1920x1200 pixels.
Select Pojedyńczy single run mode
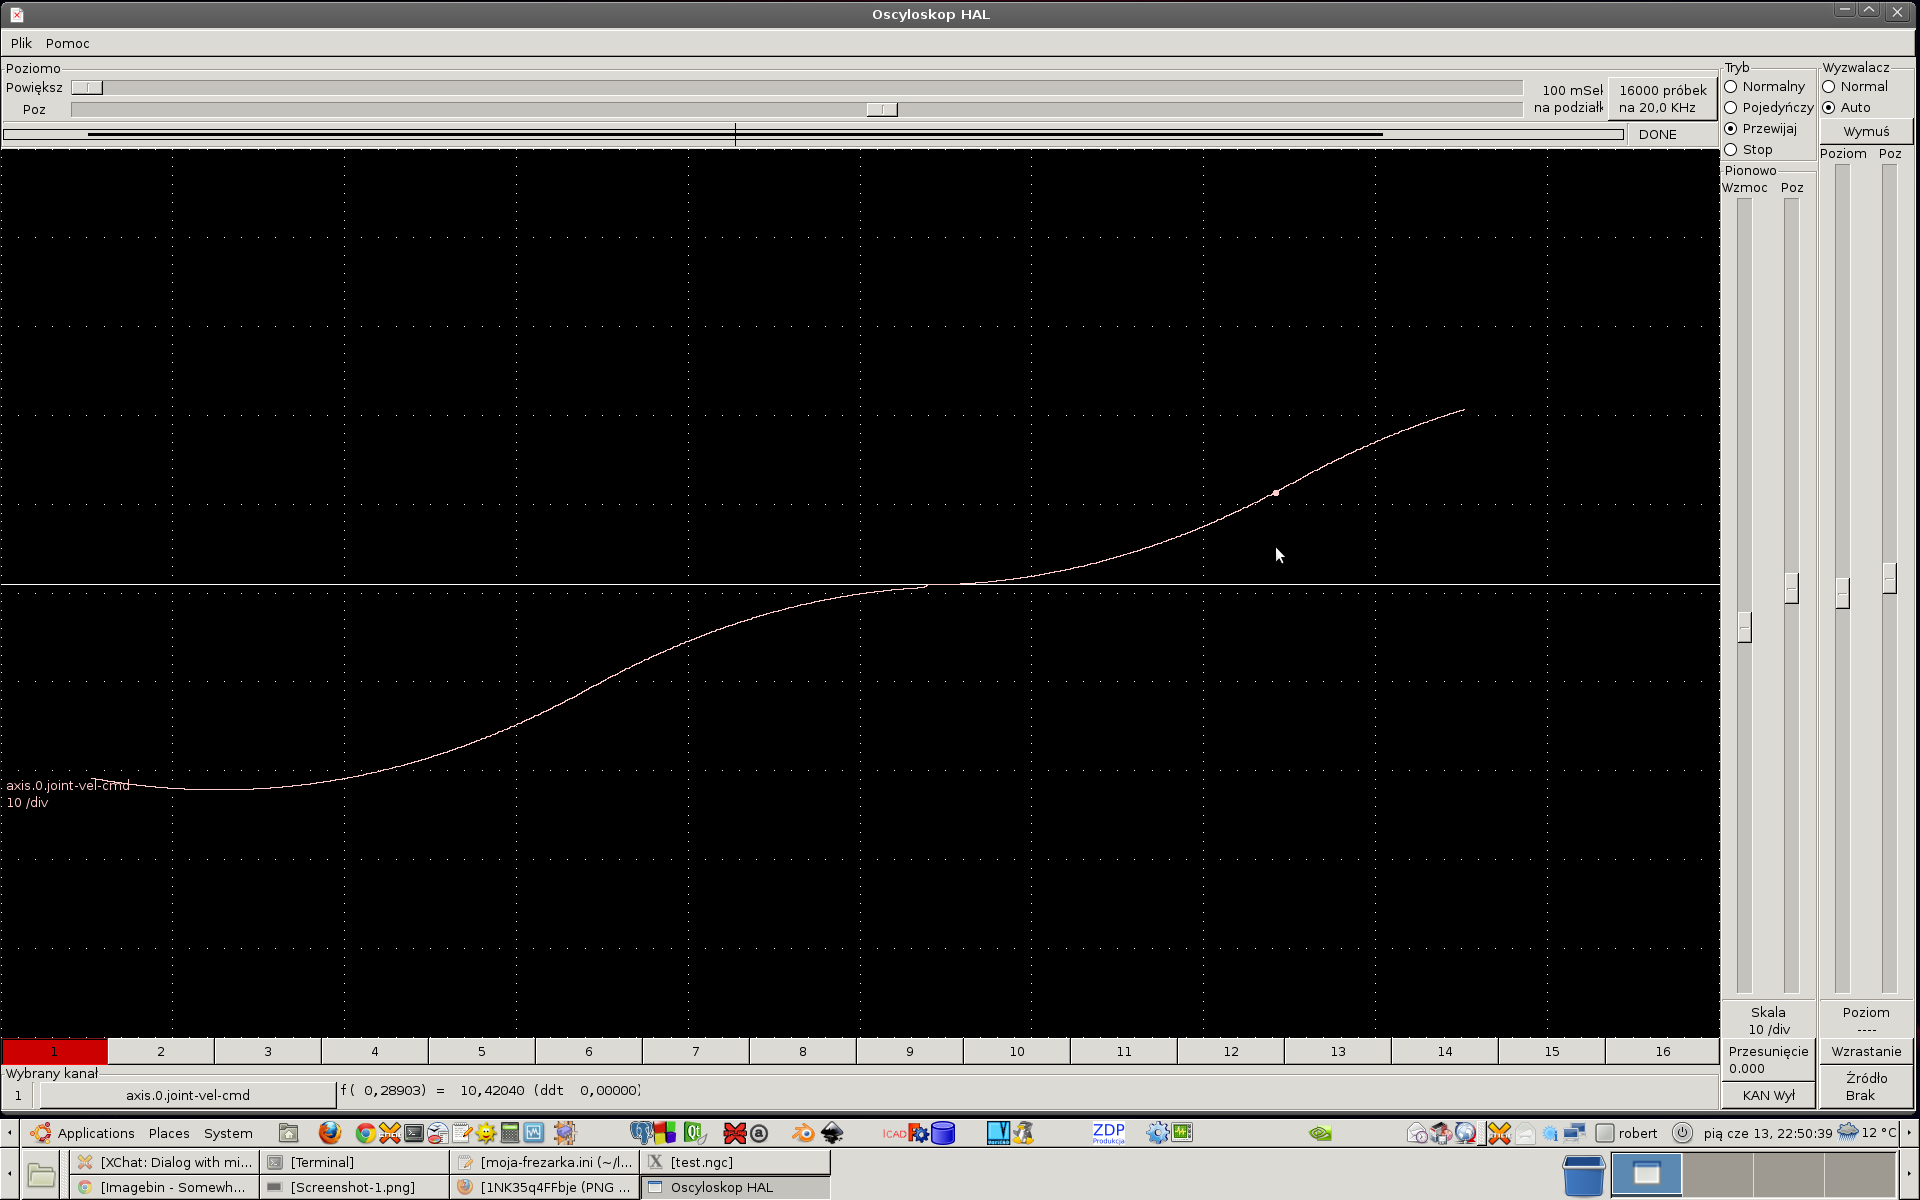1768,108
